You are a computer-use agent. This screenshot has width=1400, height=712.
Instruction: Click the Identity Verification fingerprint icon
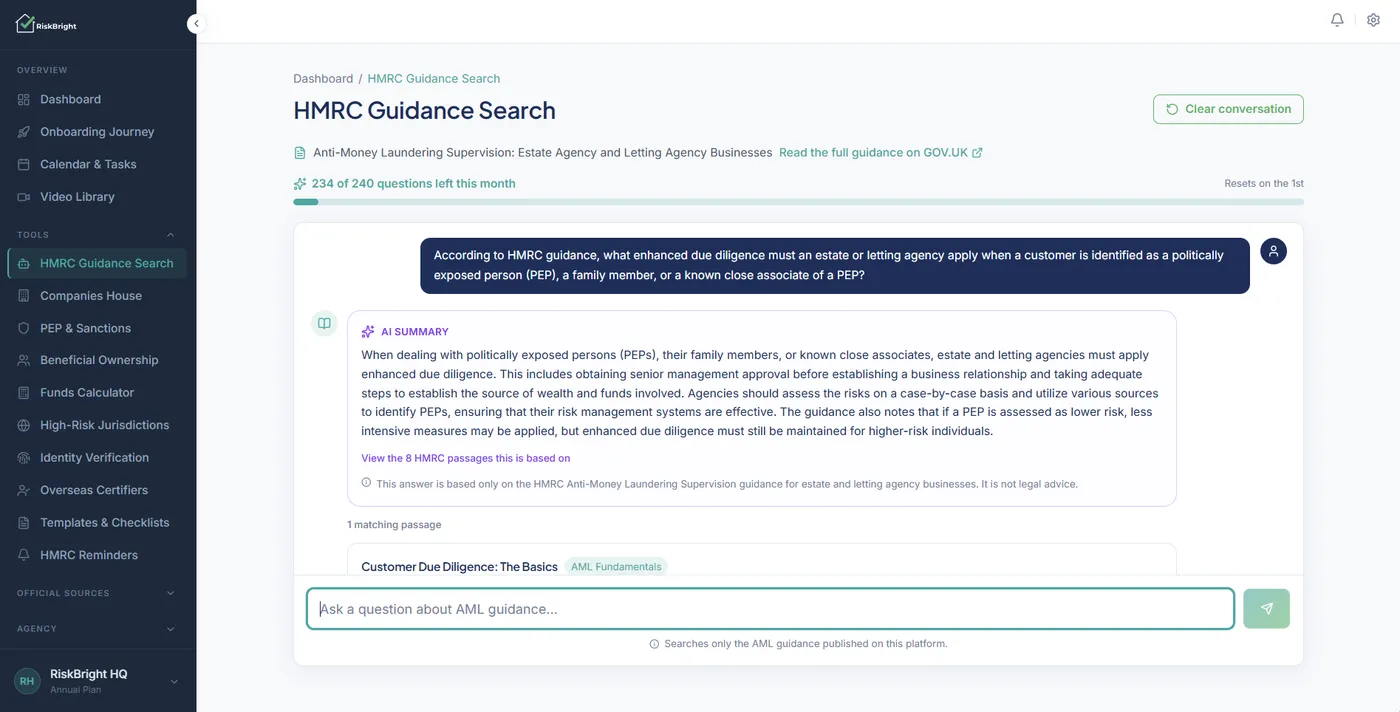tap(24, 458)
